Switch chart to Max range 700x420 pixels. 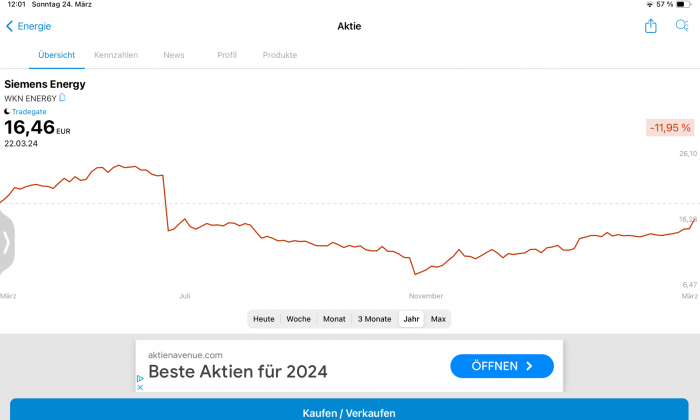tap(438, 319)
